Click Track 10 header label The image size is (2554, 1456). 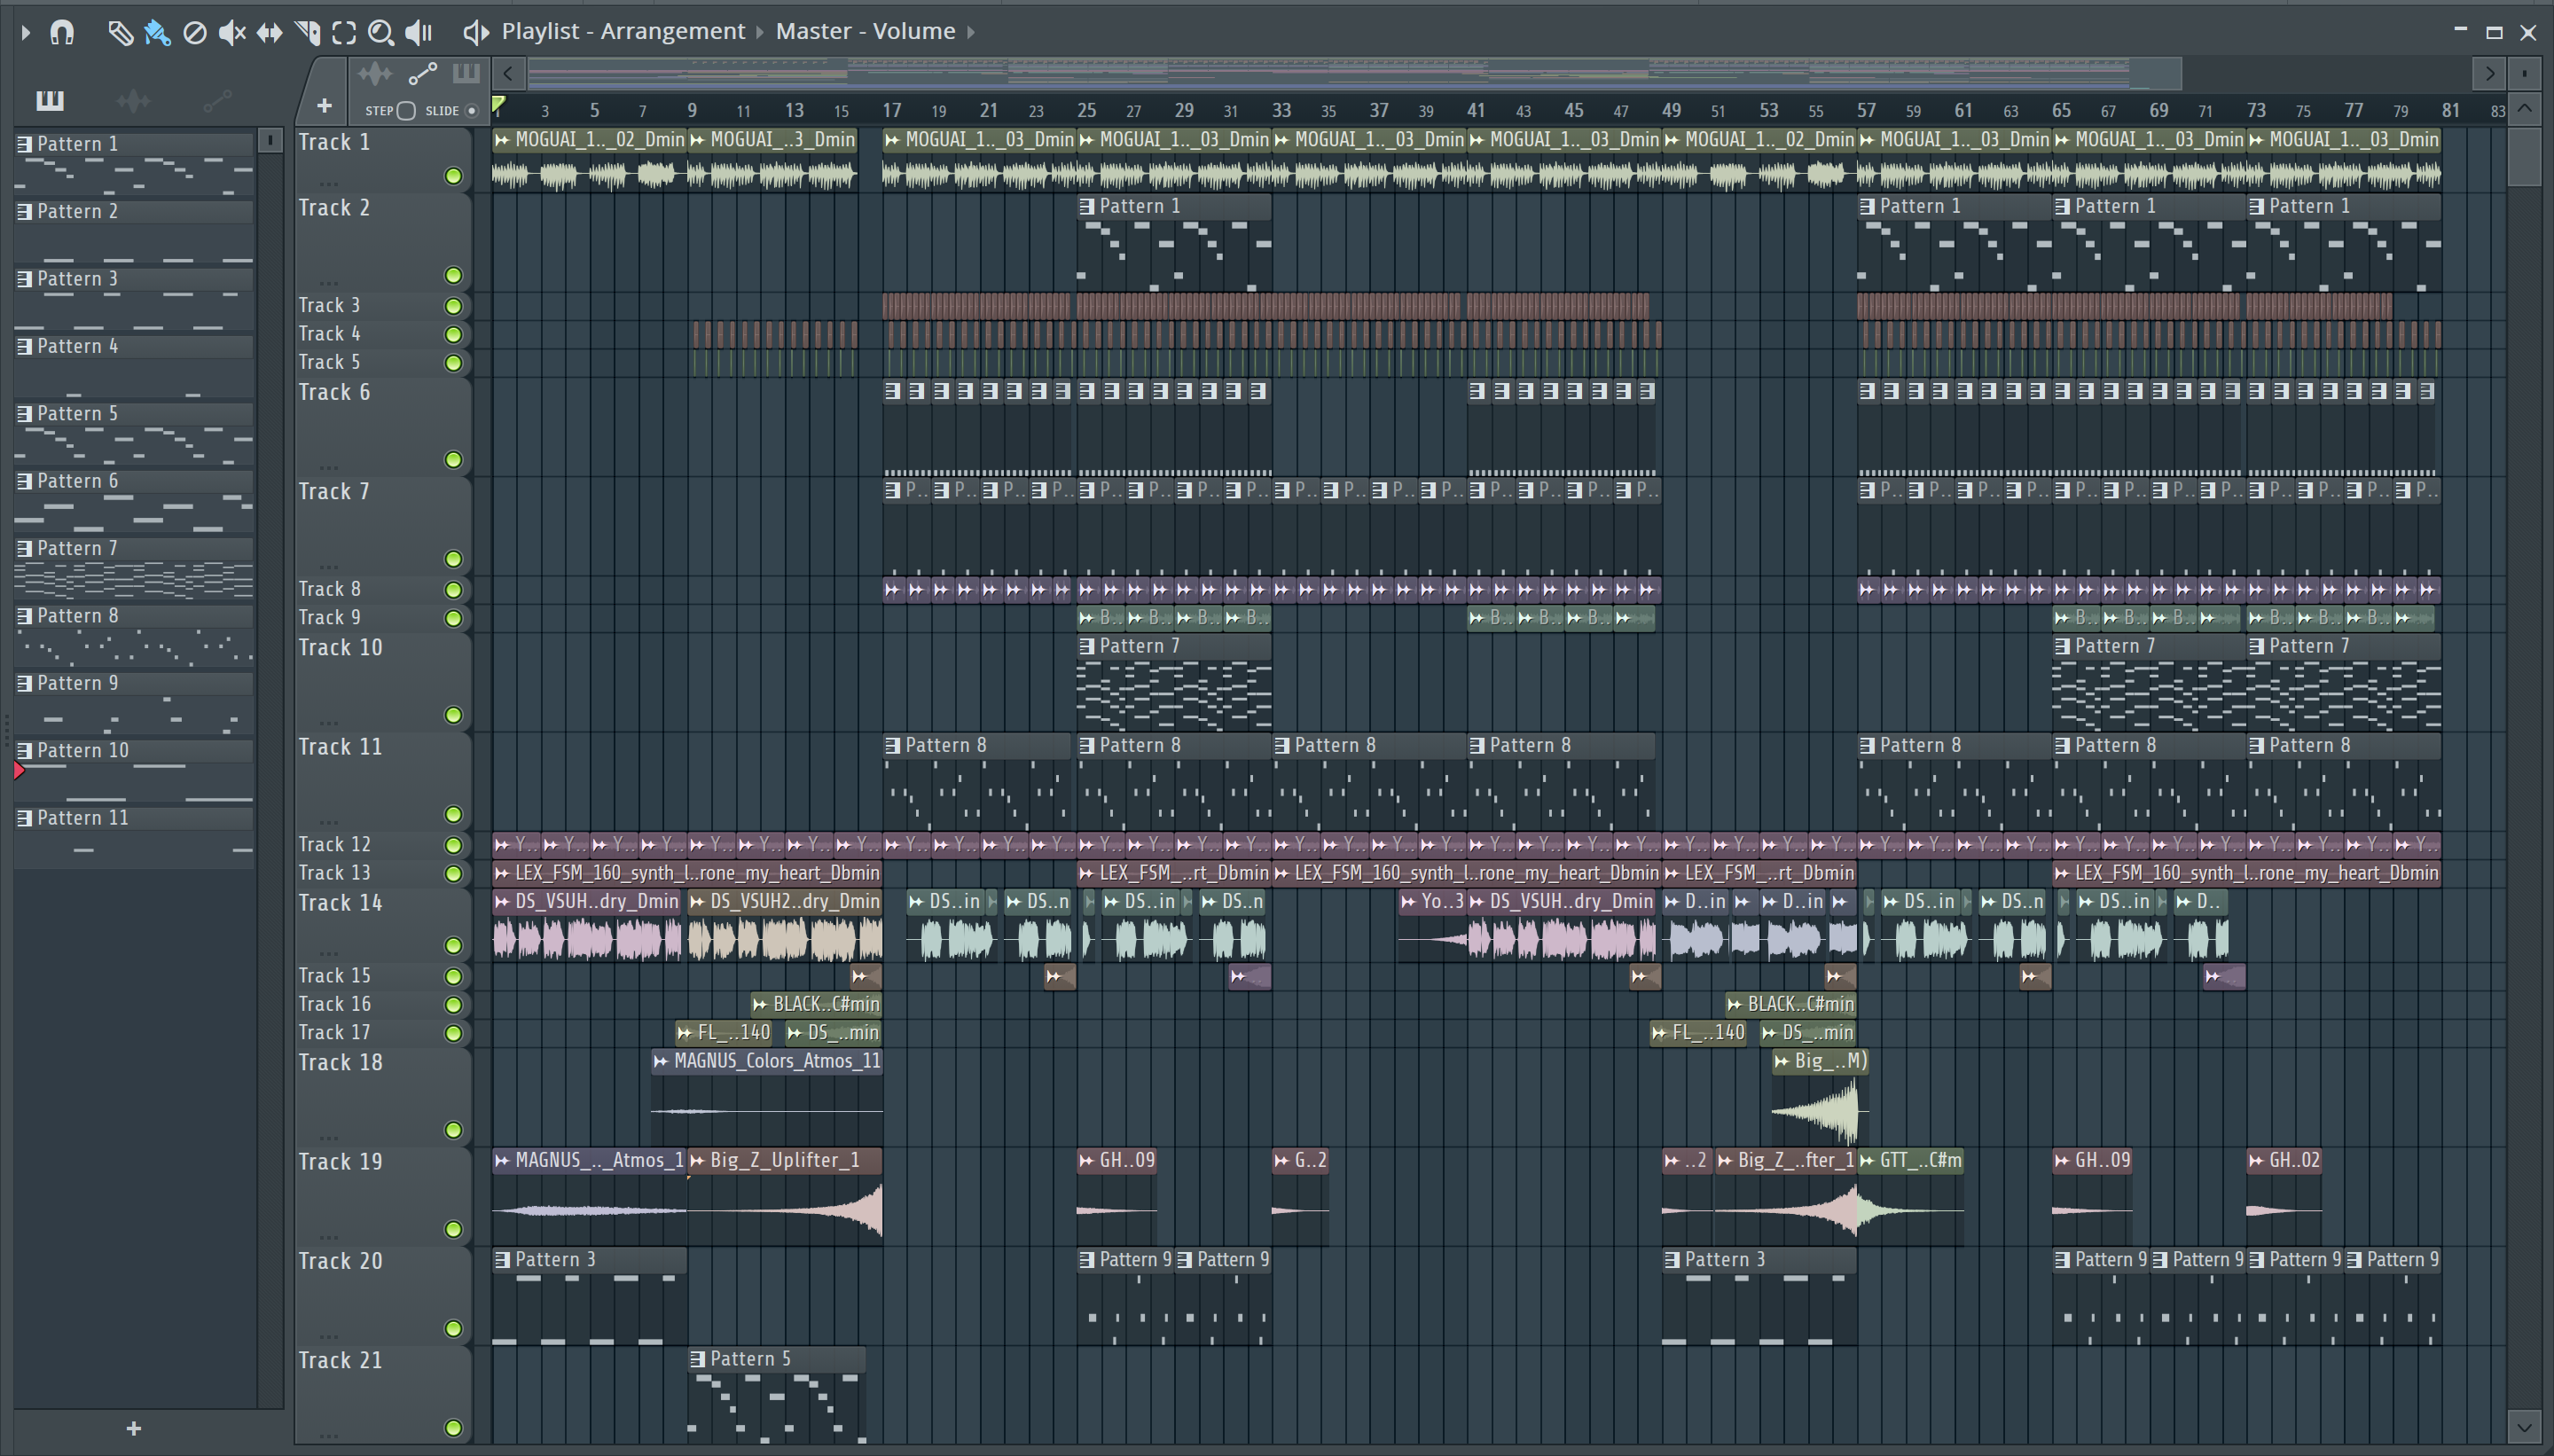coord(340,647)
